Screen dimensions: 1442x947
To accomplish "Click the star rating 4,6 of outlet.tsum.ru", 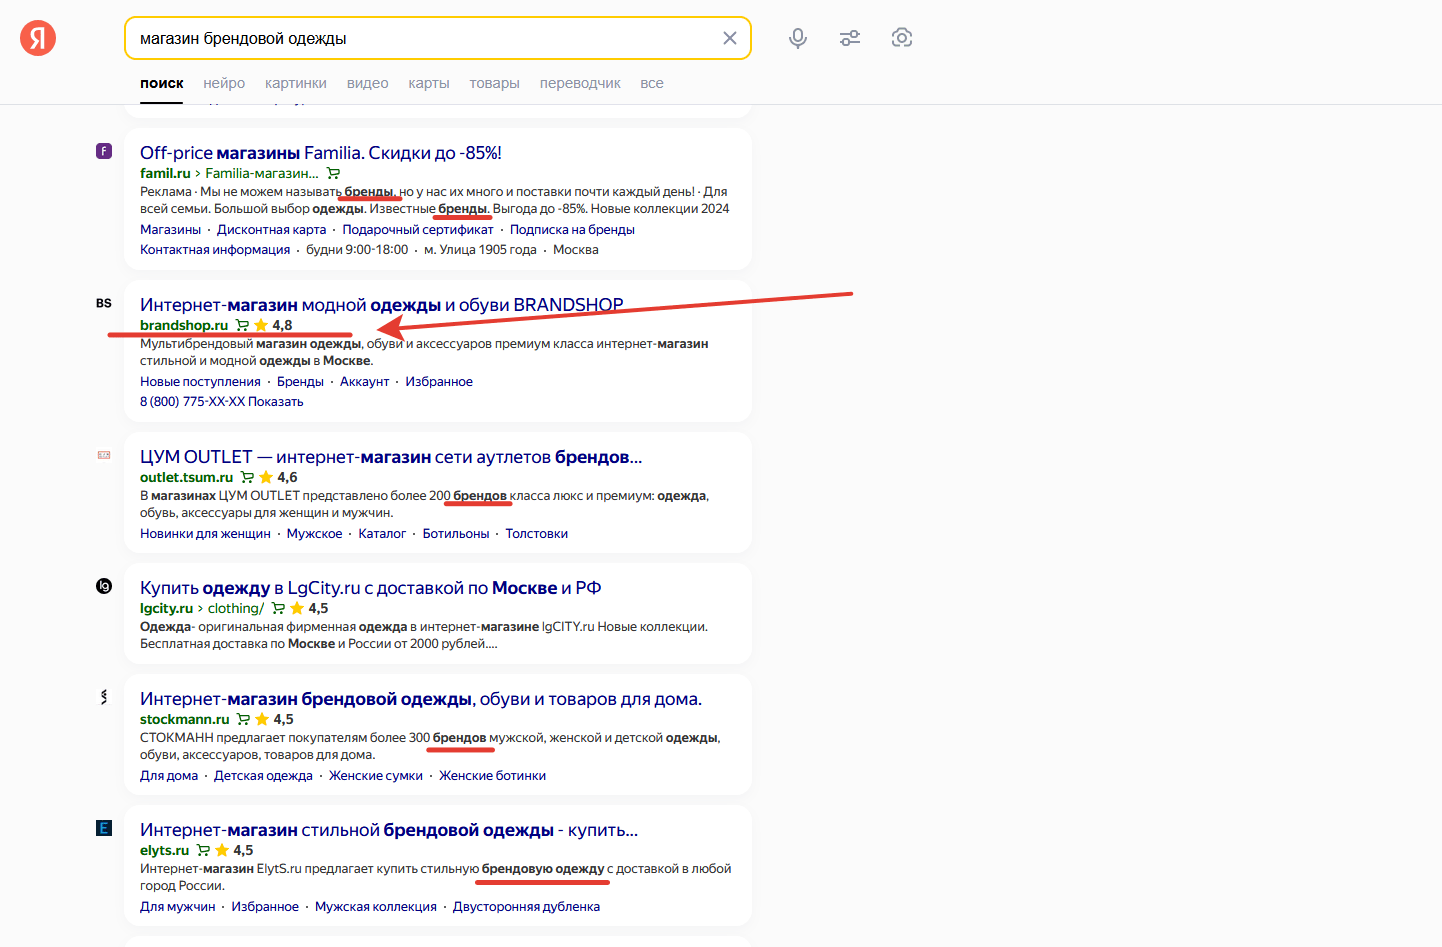I will tap(278, 477).
